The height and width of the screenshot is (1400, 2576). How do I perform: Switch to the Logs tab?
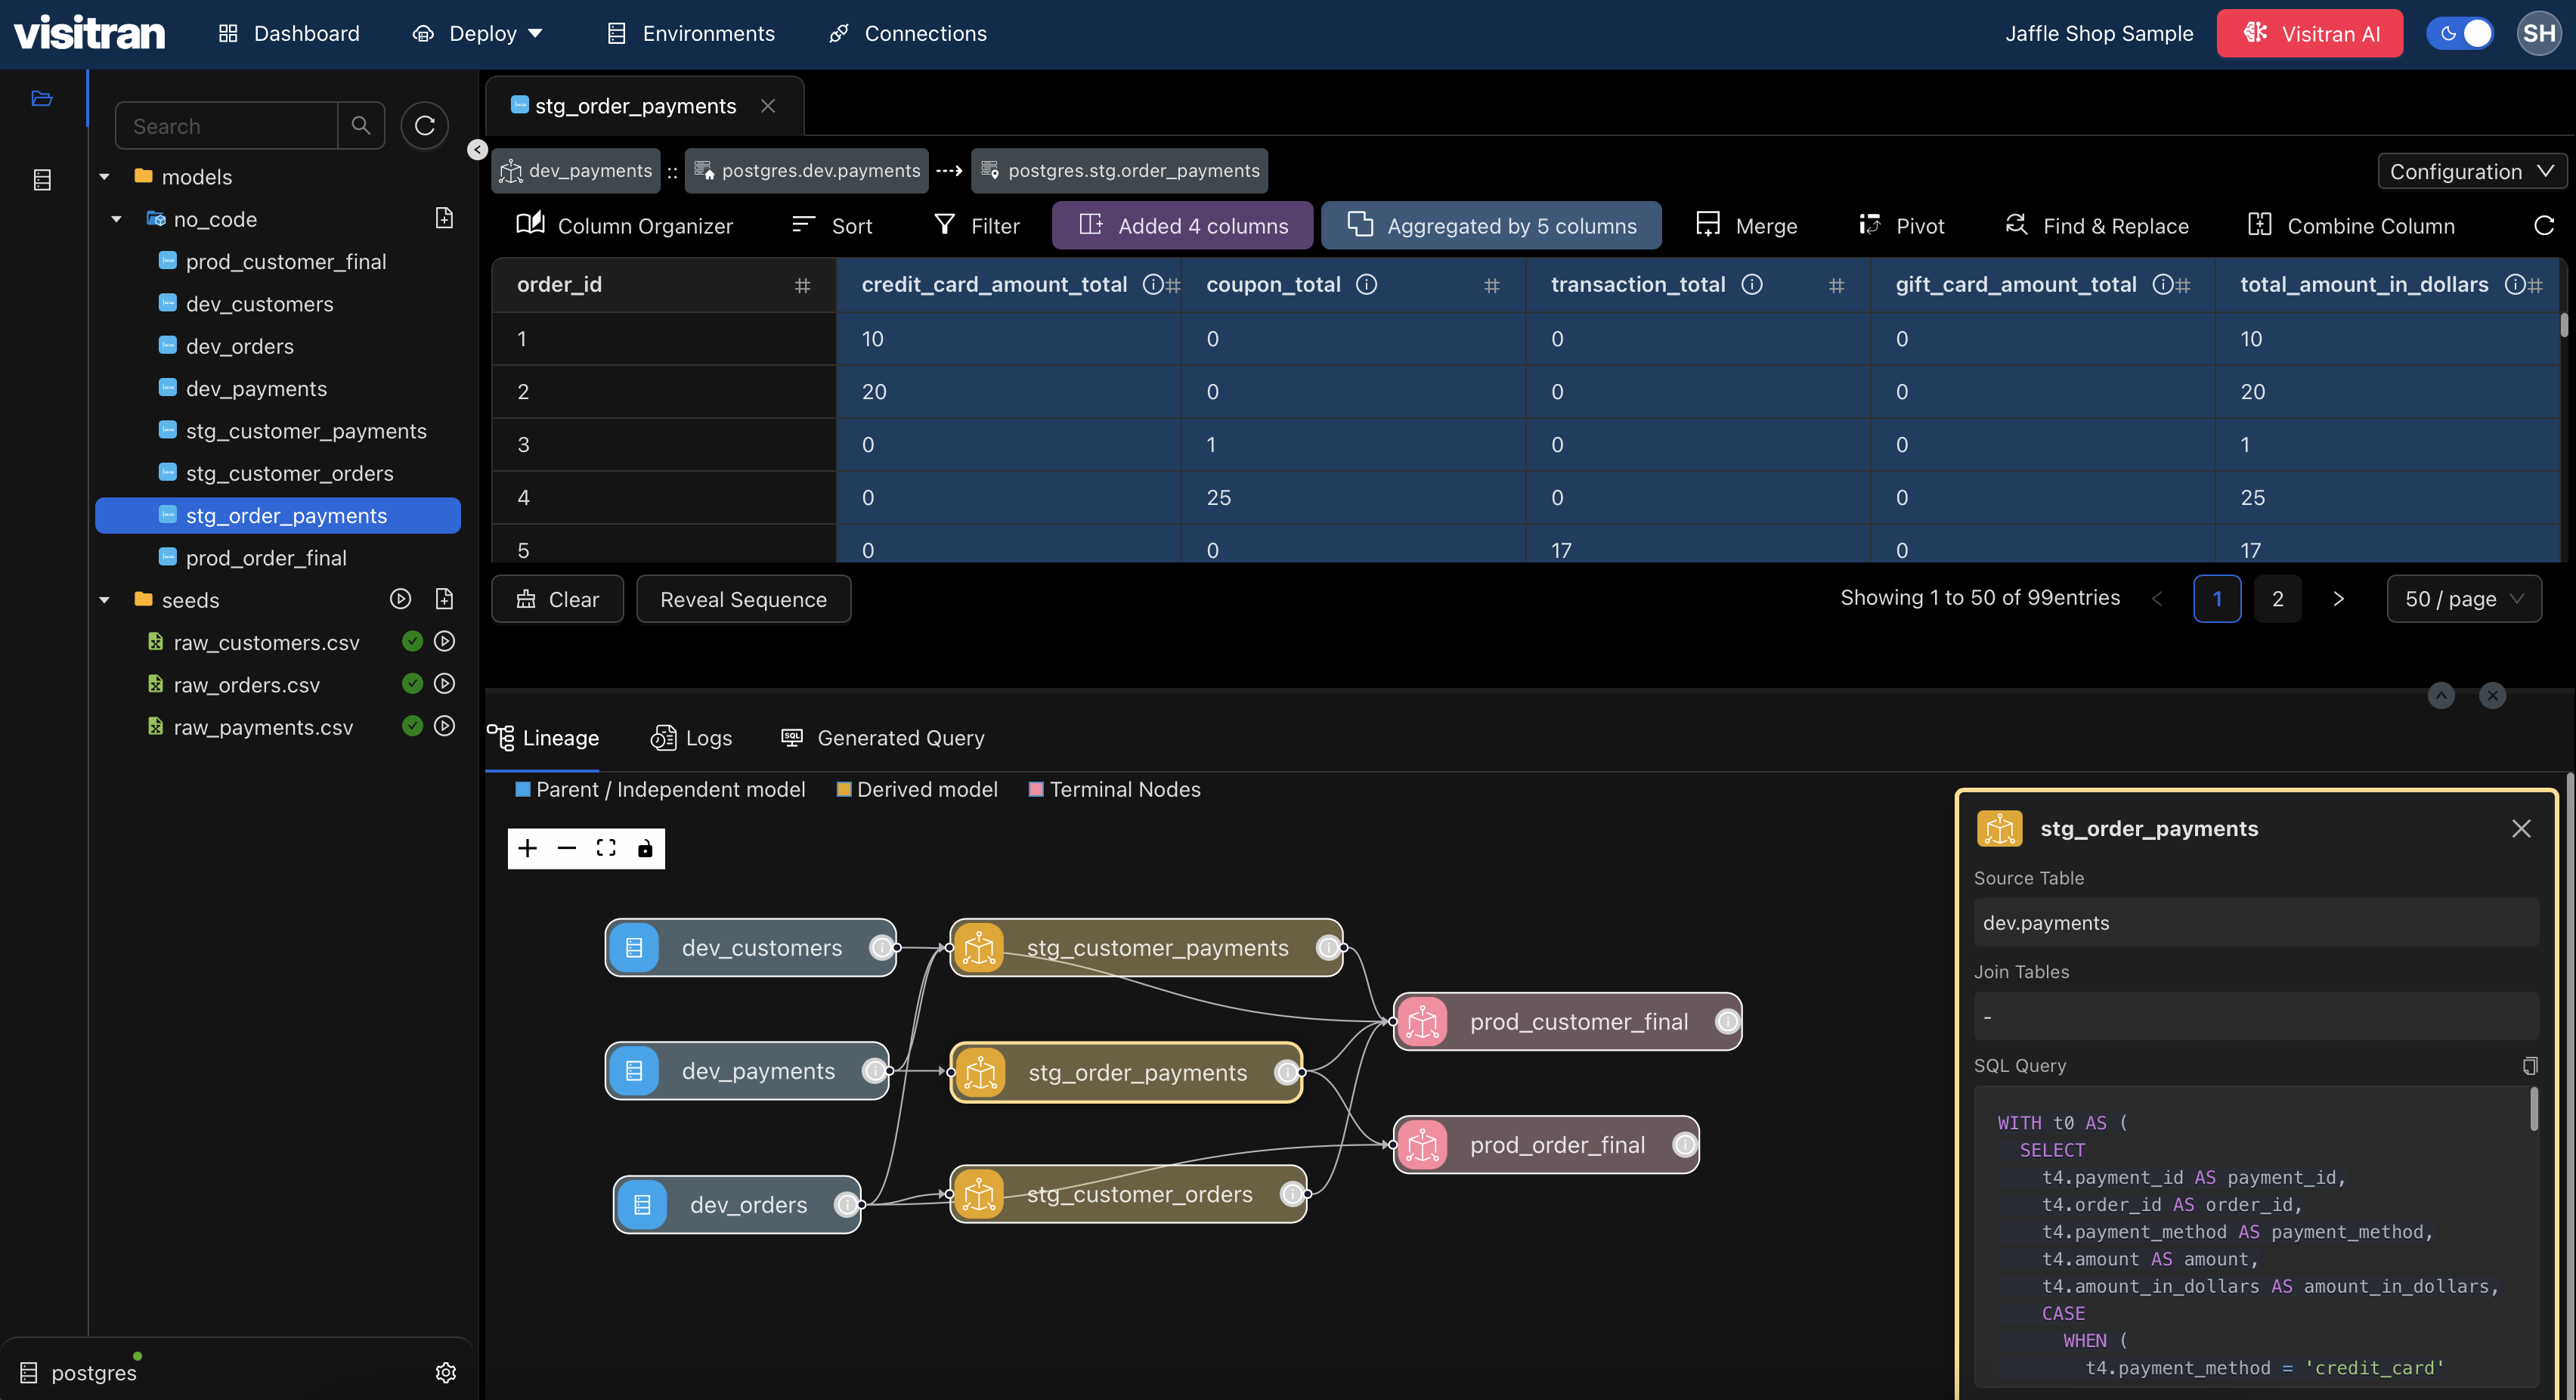pyautogui.click(x=691, y=738)
